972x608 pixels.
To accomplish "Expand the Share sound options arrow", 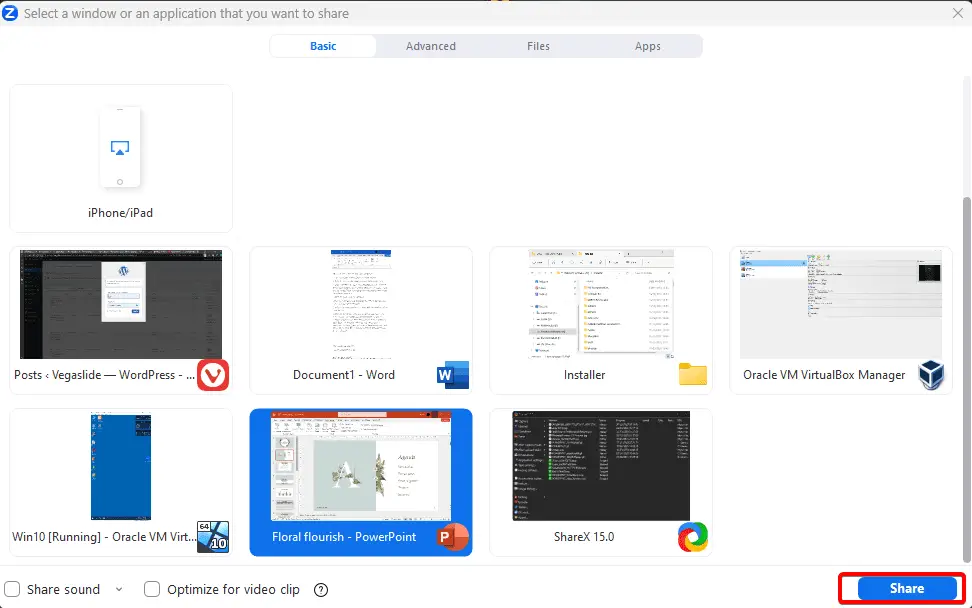I will pyautogui.click(x=119, y=589).
